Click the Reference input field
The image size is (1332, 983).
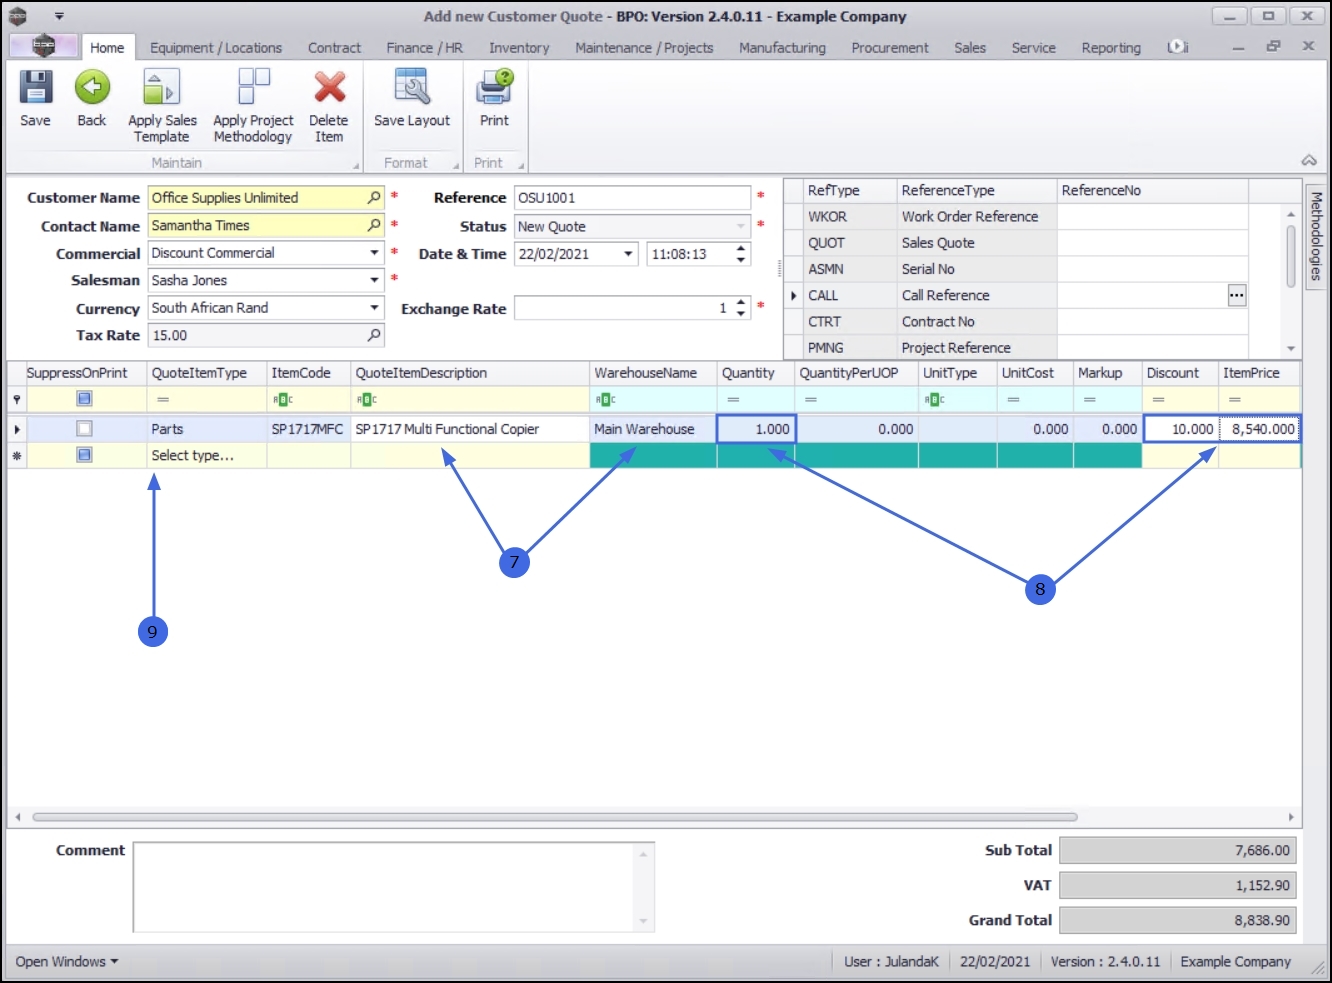click(632, 198)
